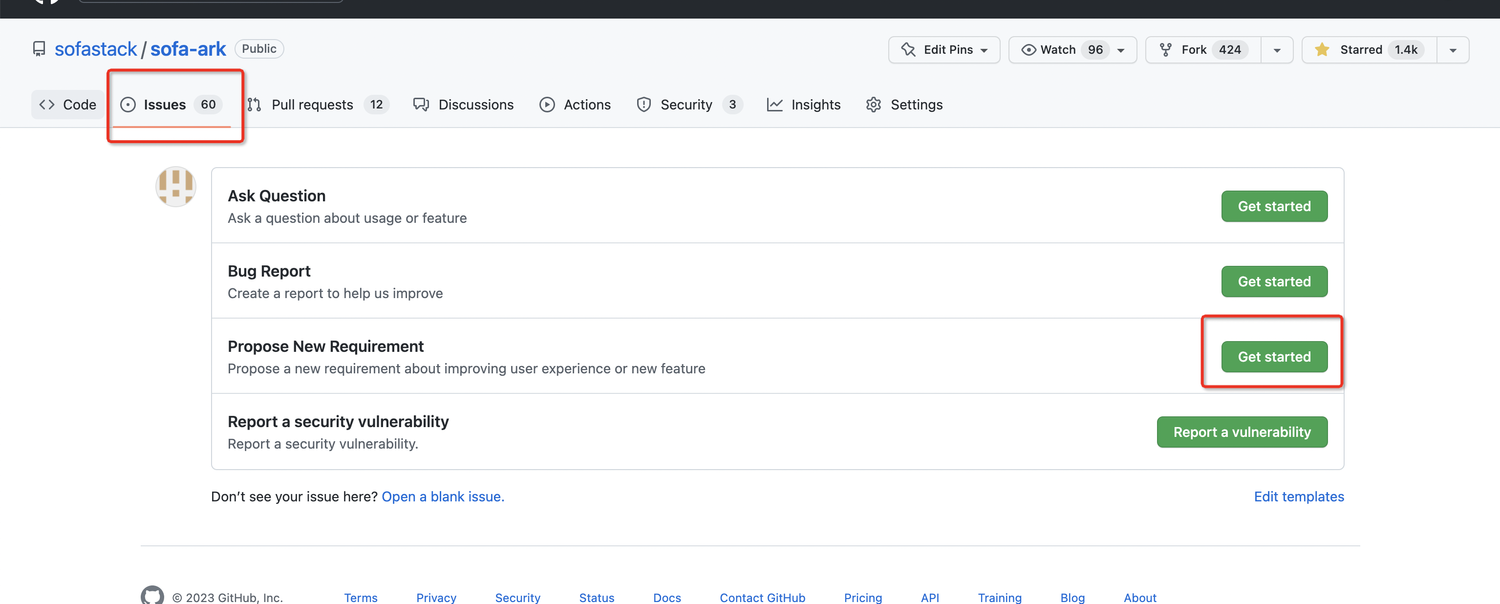Click the Settings gear icon

tap(874, 104)
